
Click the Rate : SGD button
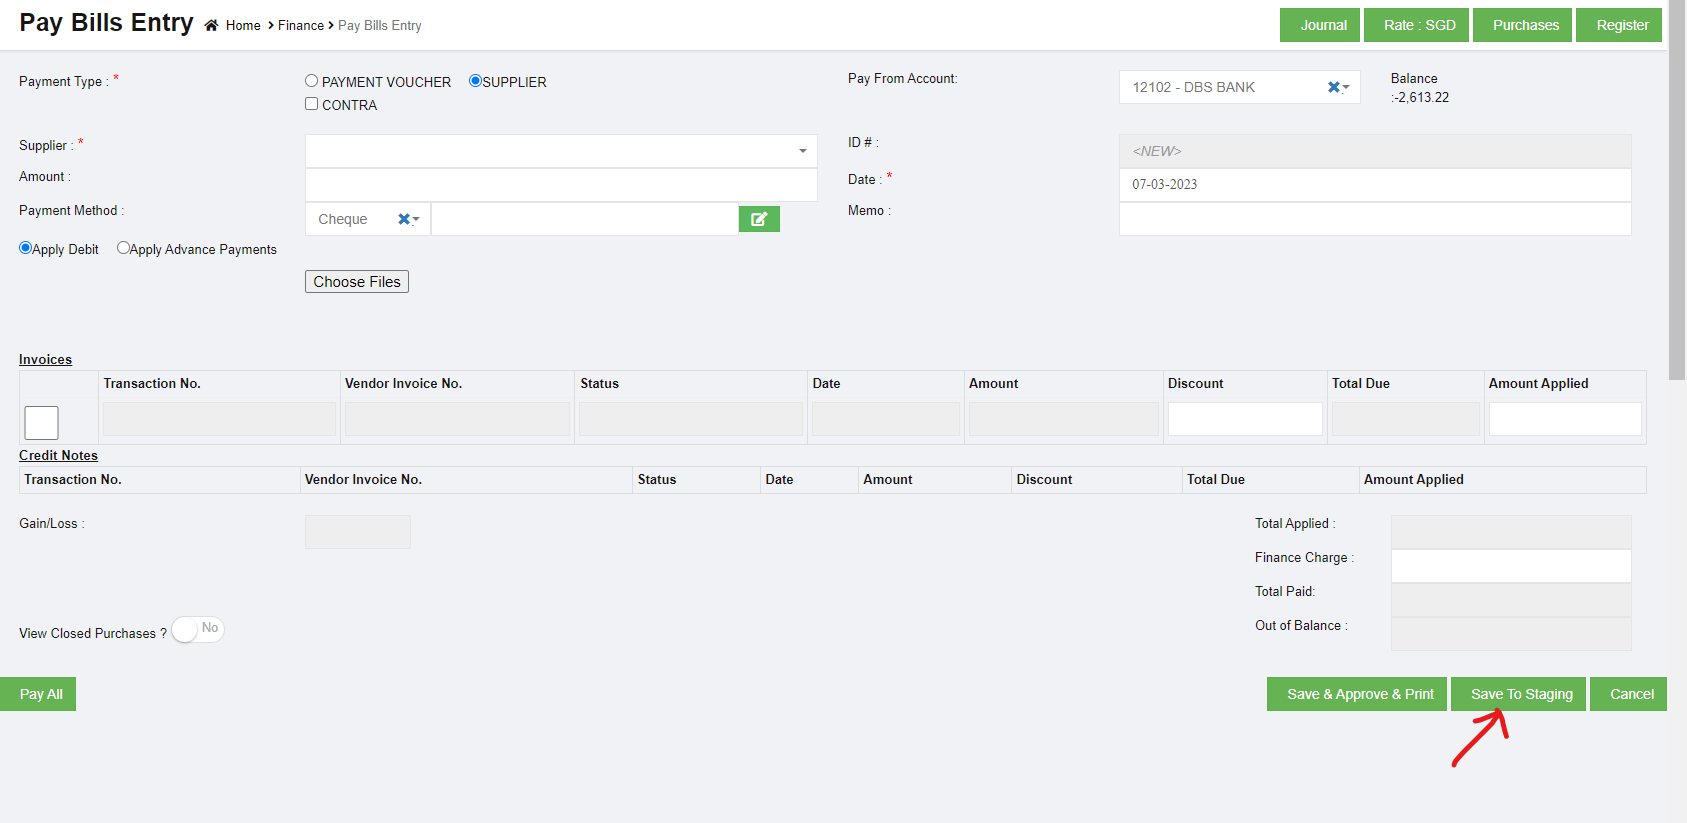(x=1419, y=25)
